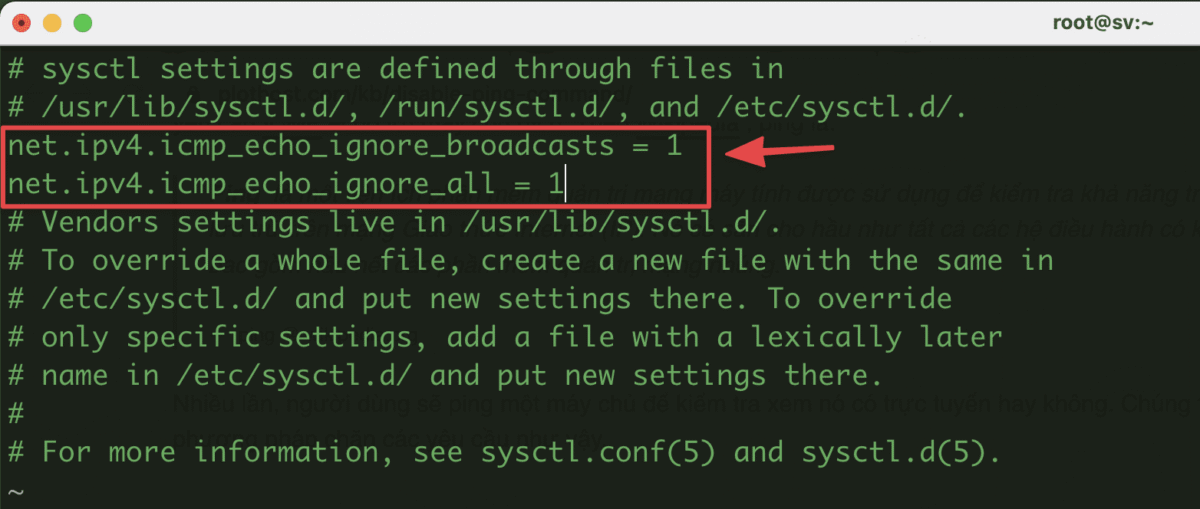1200x509 pixels.
Task: Click the red arrow annotation
Action: [780, 153]
